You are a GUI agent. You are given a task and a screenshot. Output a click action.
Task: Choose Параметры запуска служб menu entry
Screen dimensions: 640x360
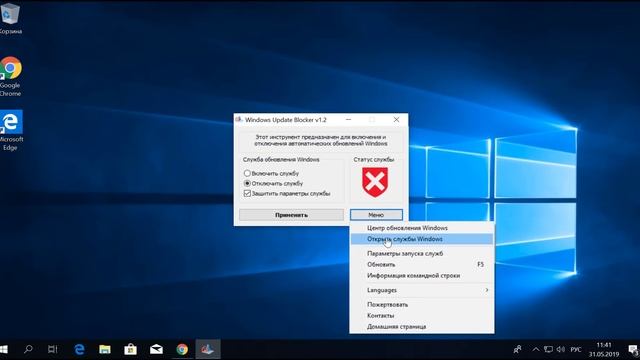tap(422, 253)
